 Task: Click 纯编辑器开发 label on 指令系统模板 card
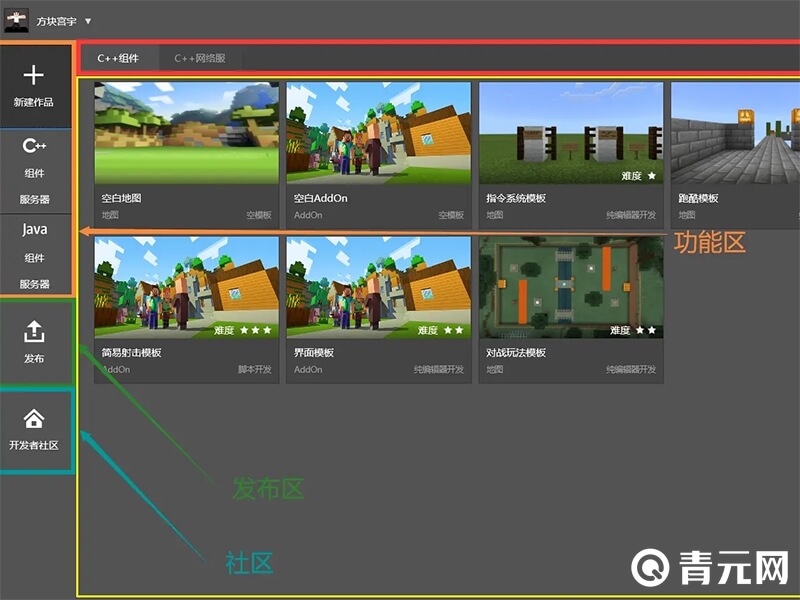(631, 215)
